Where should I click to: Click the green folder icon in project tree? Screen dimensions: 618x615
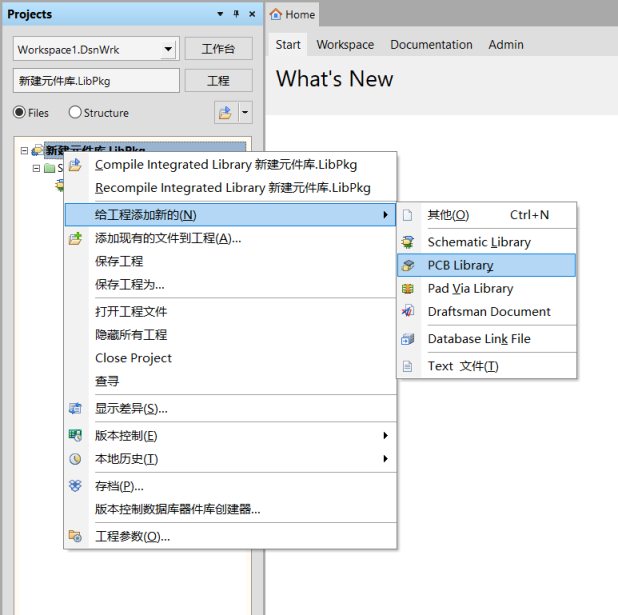pos(50,168)
